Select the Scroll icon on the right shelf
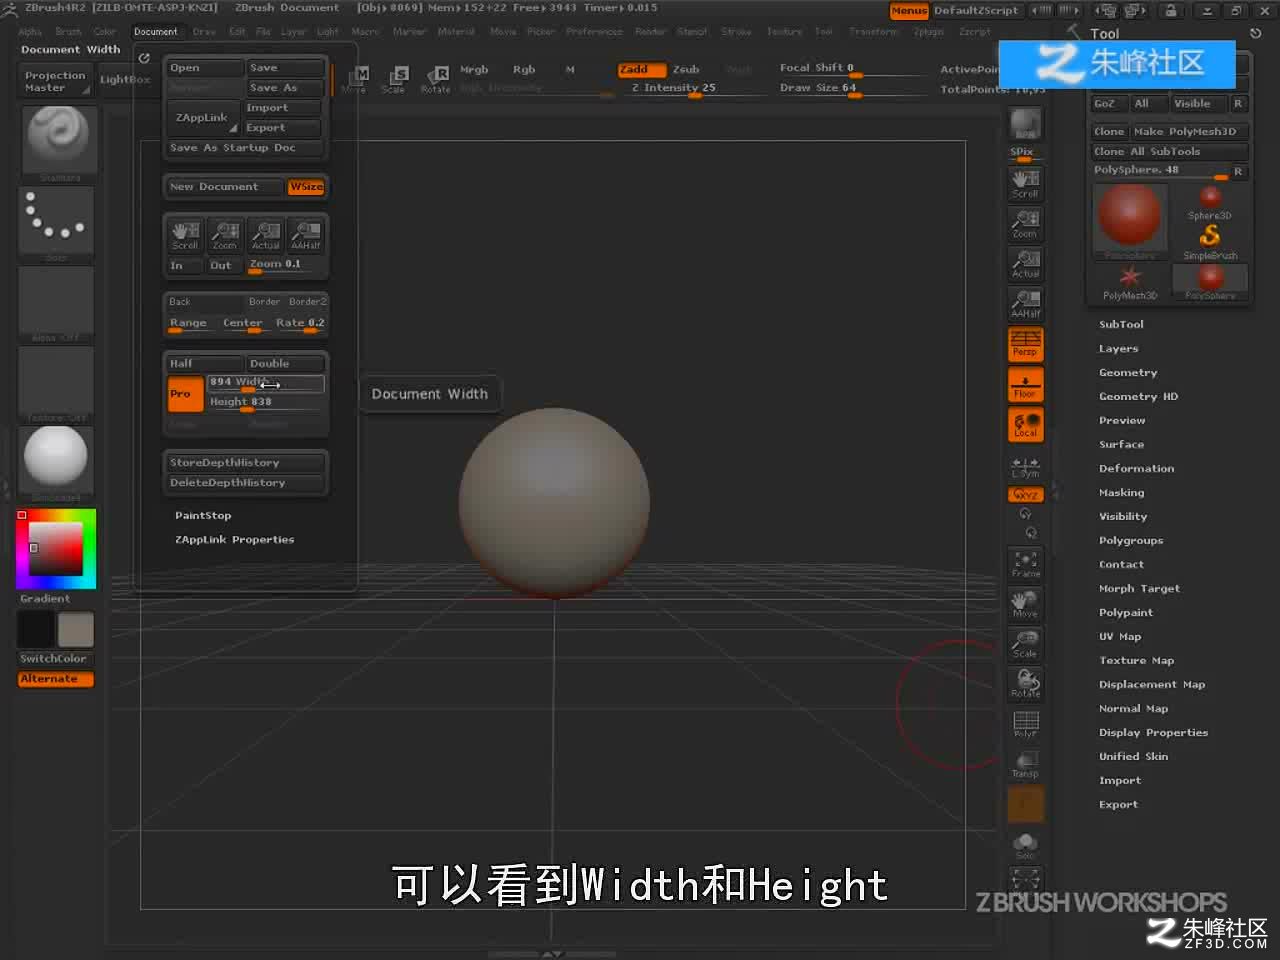1280x960 pixels. click(1025, 182)
